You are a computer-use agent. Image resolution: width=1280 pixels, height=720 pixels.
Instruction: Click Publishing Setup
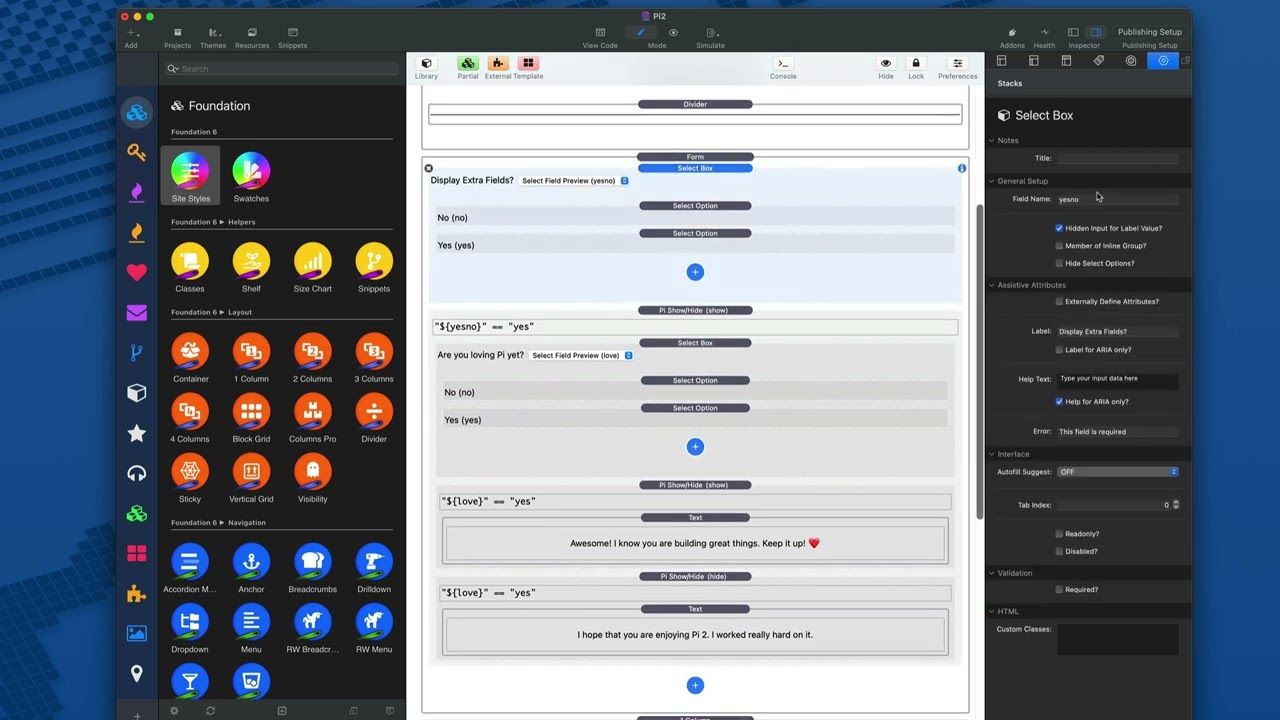(x=1150, y=38)
